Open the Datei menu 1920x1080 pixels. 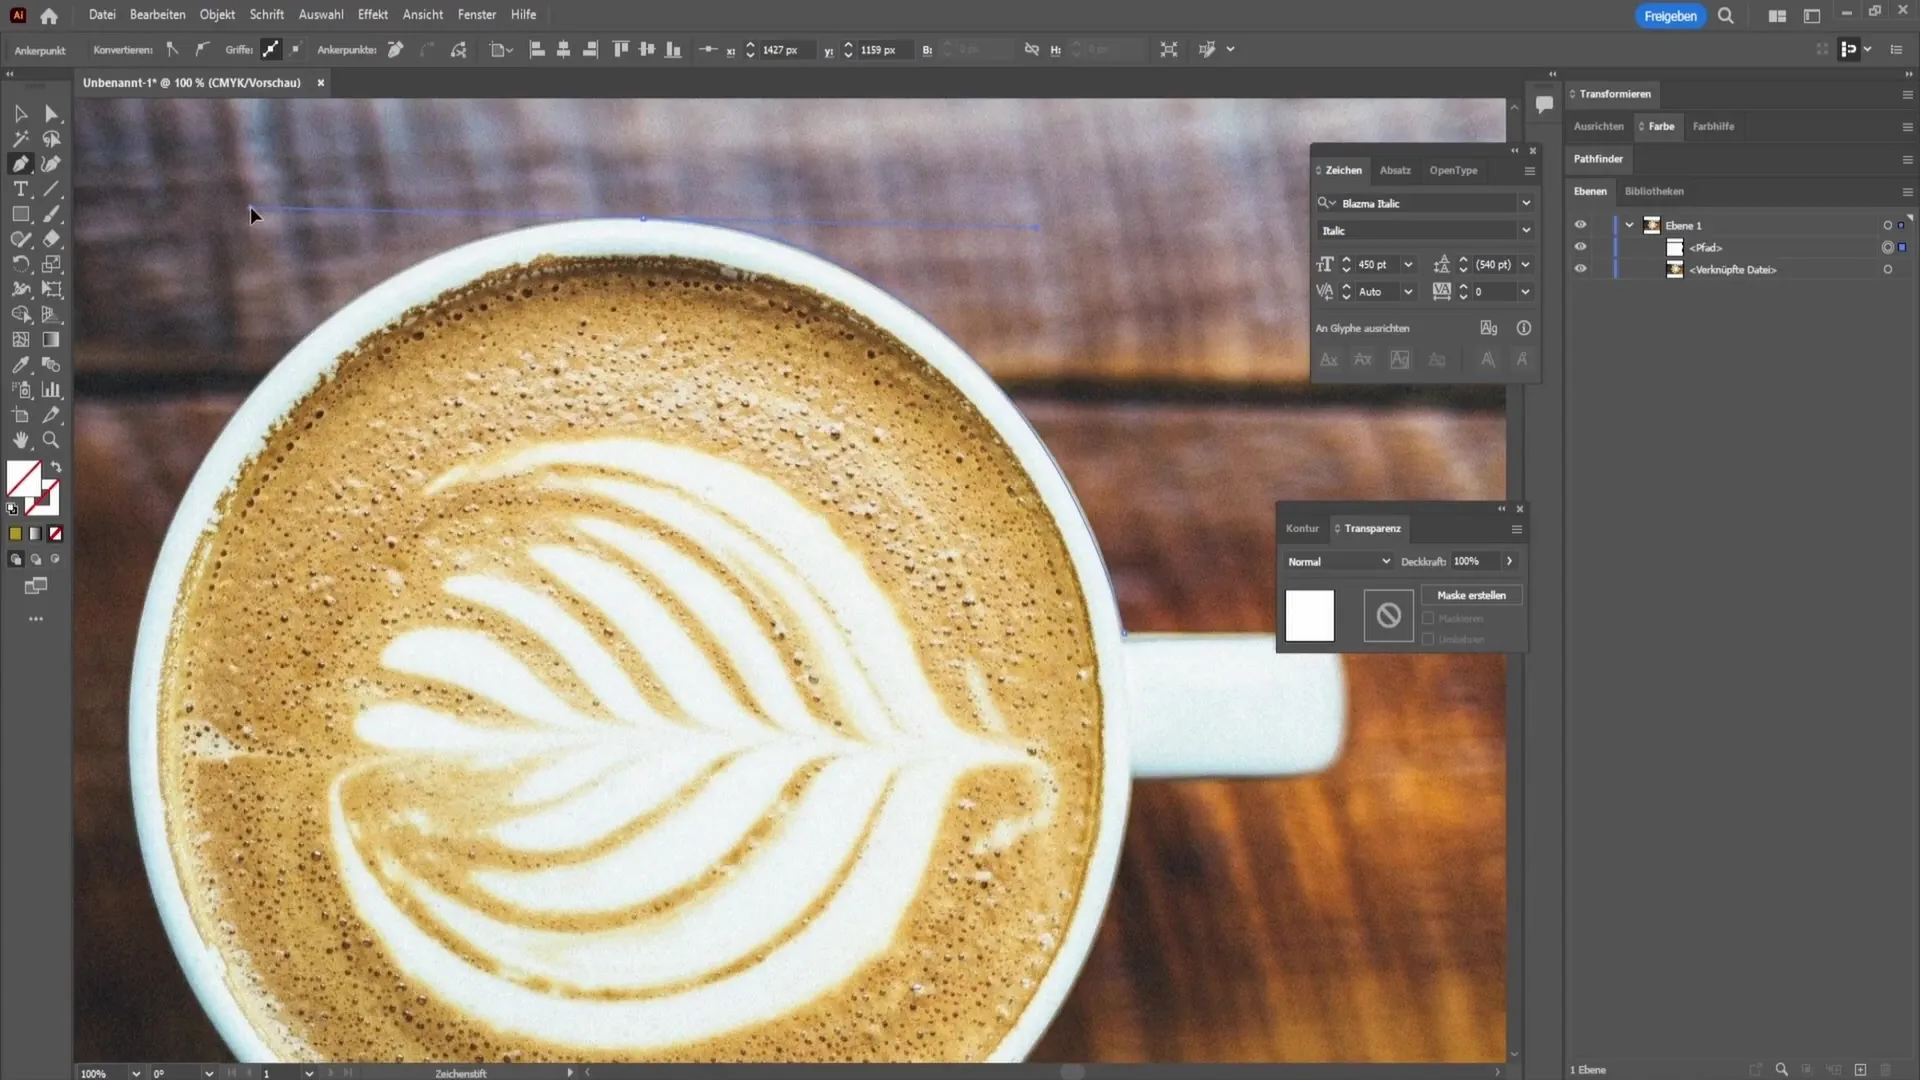(102, 15)
